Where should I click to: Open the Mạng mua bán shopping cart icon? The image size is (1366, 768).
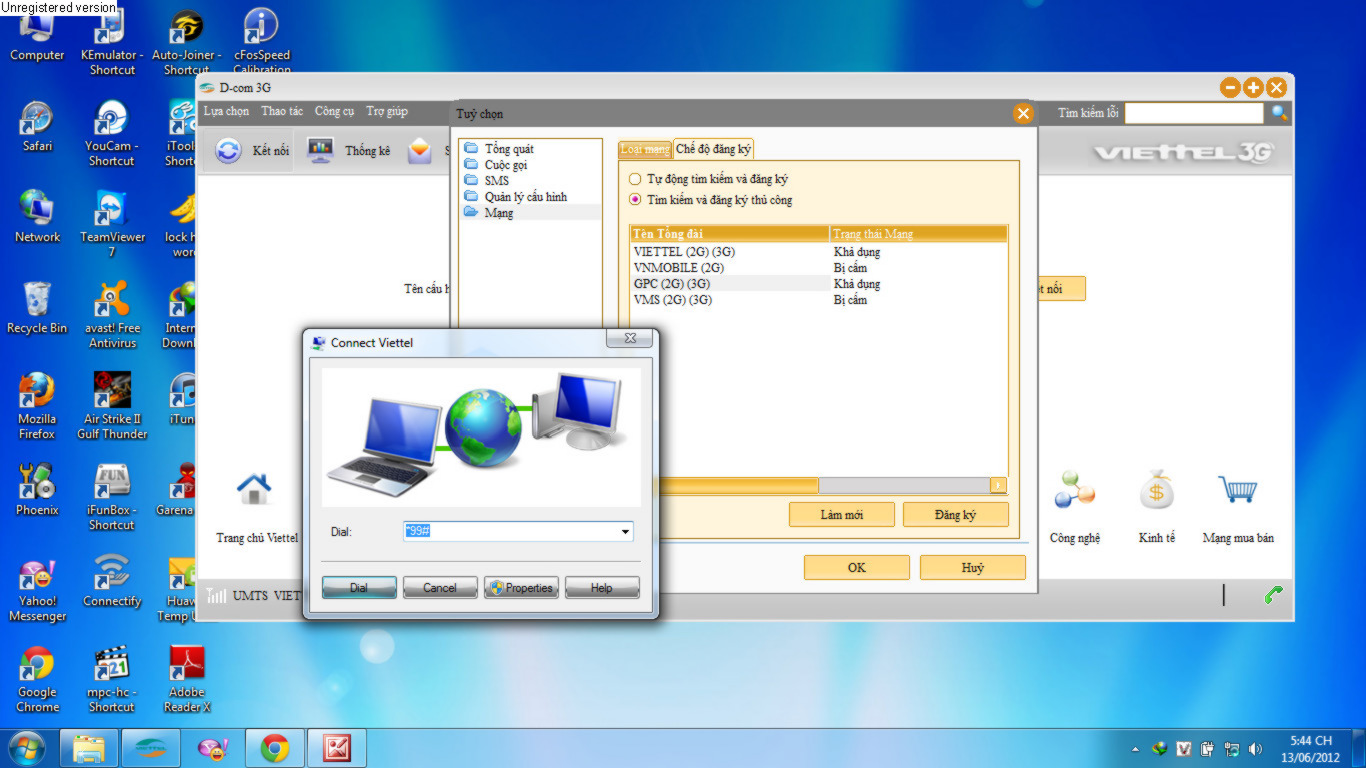click(x=1238, y=489)
